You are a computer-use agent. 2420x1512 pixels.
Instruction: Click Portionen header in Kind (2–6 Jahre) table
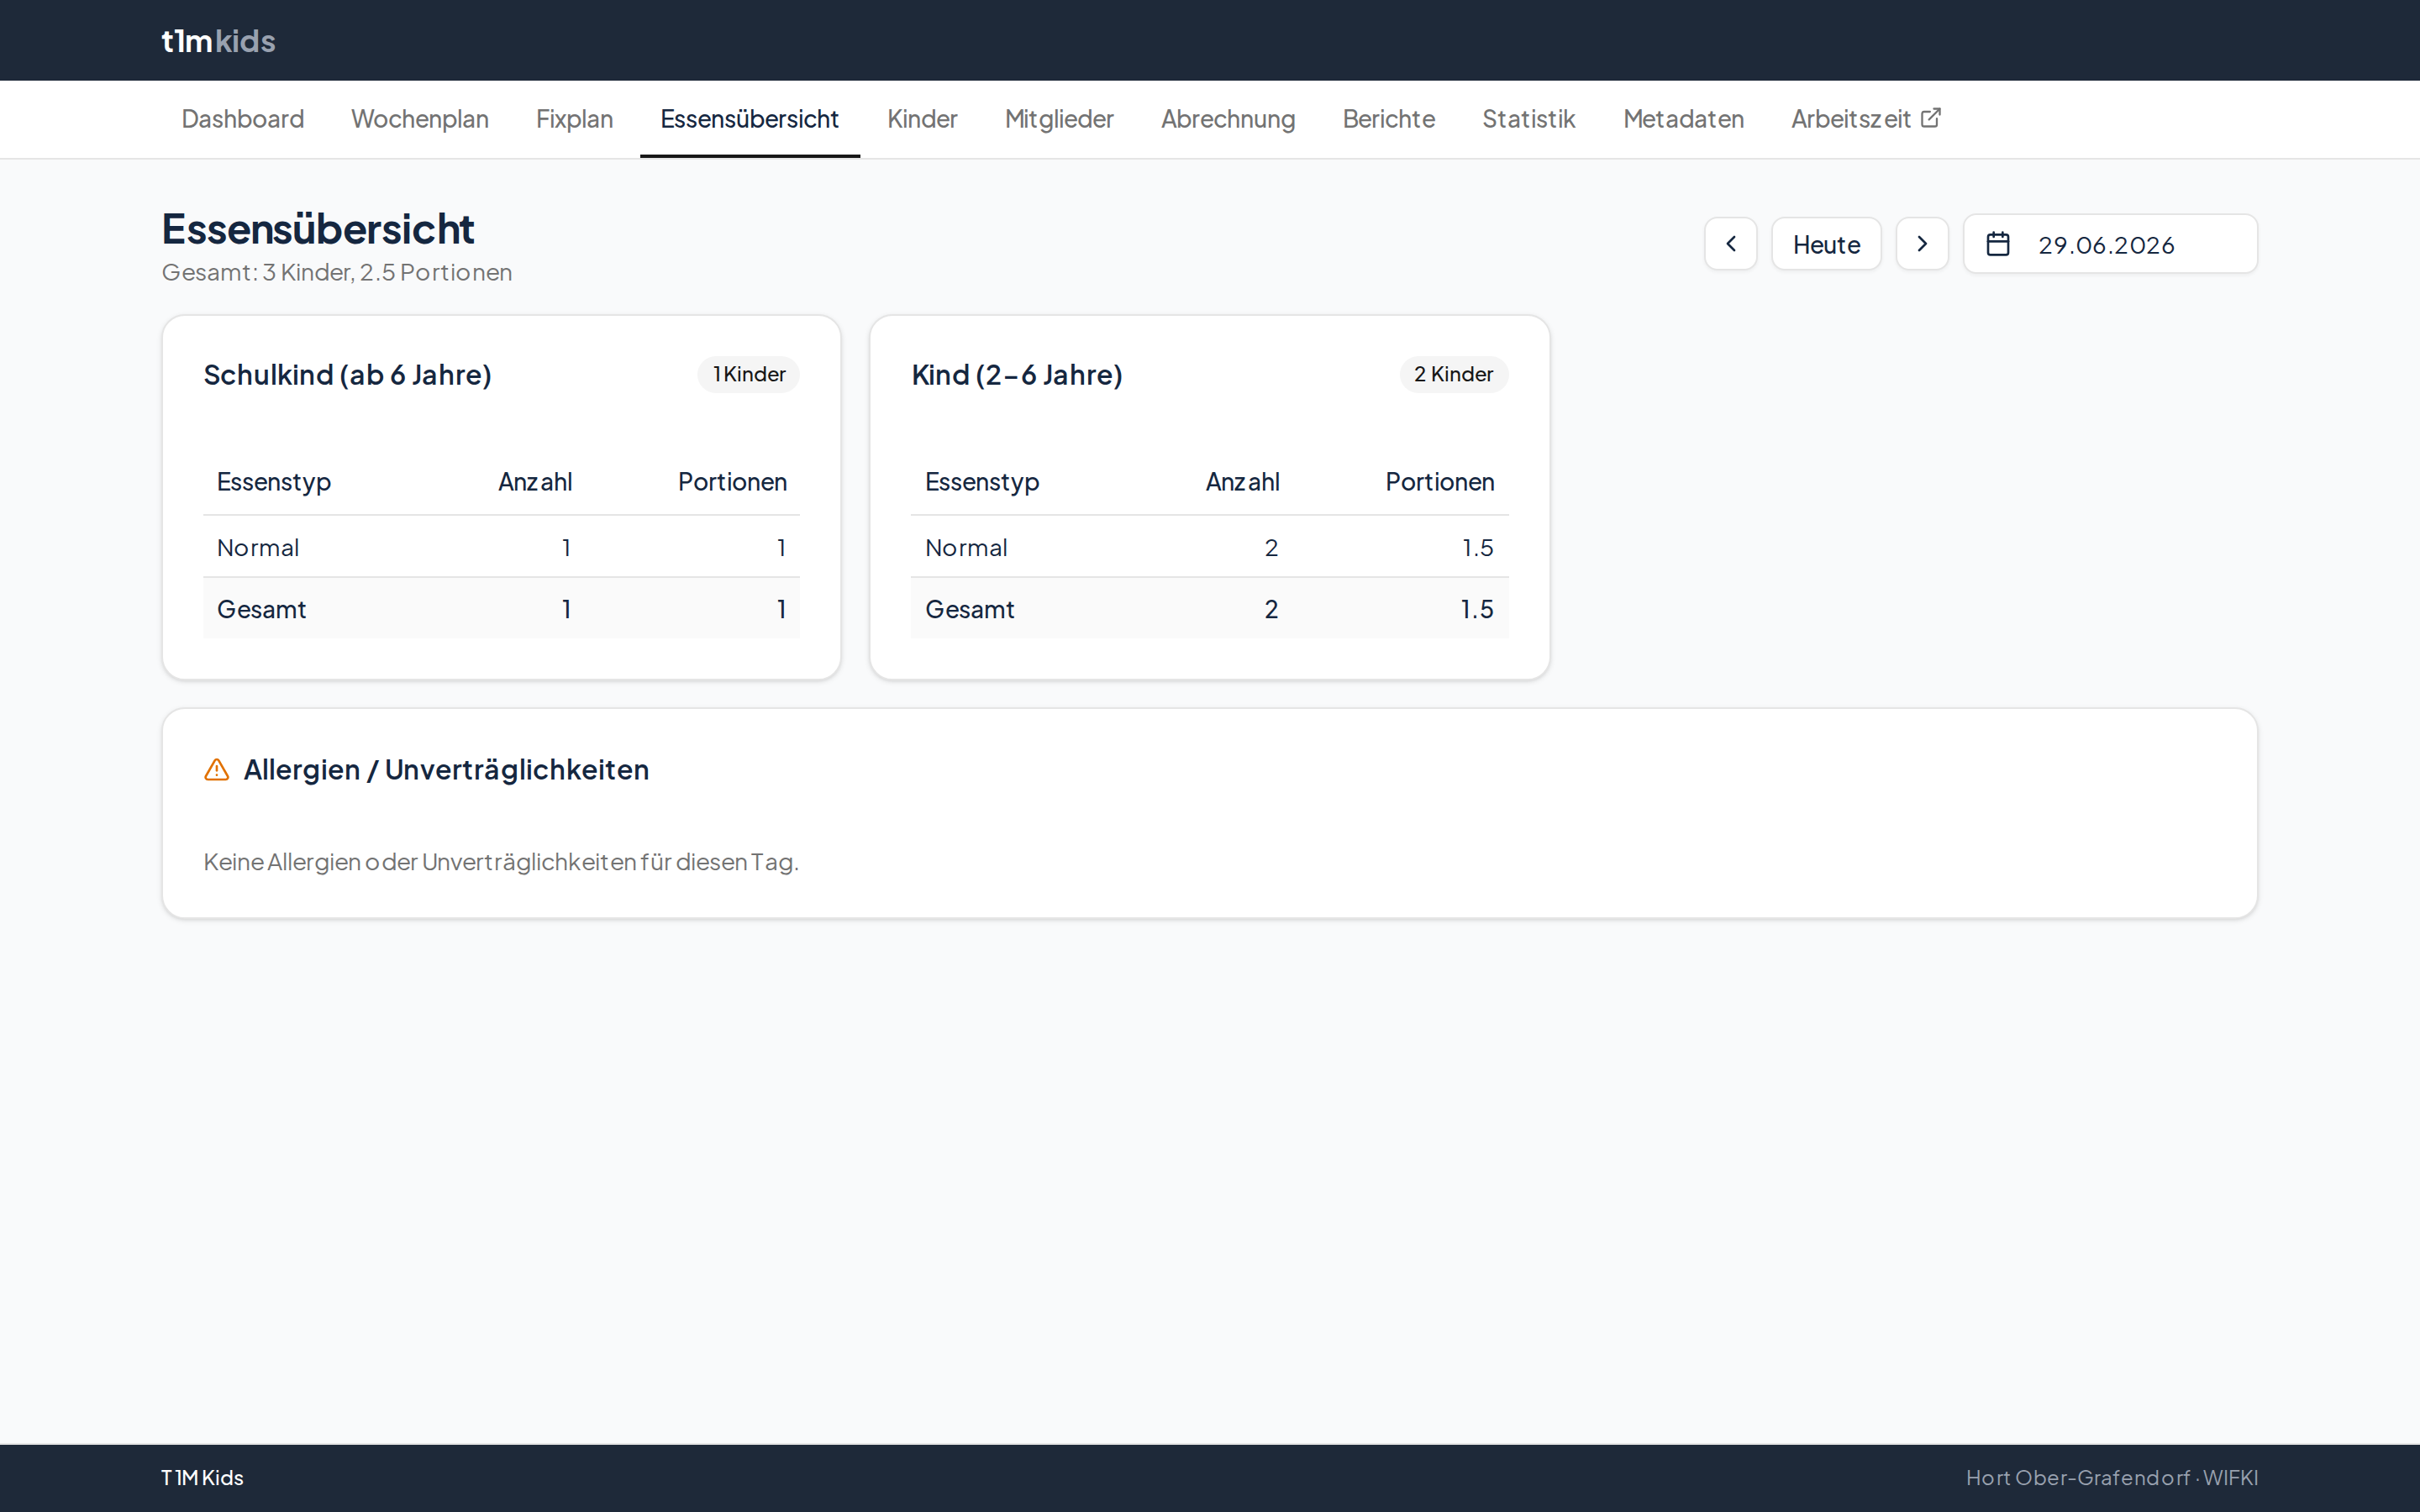pyautogui.click(x=1439, y=482)
